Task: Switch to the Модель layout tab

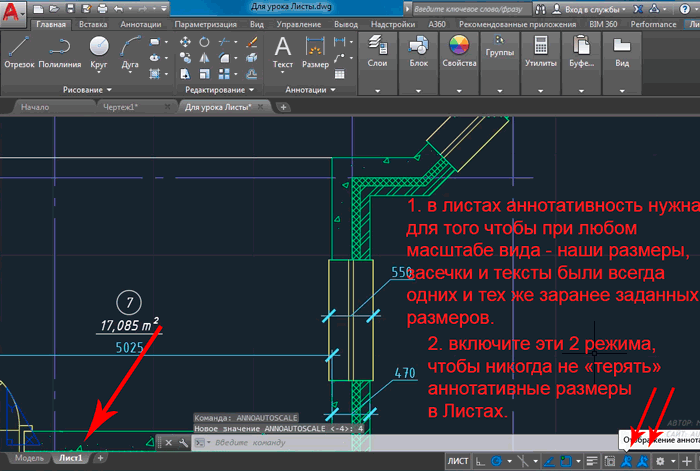Action: [x=29, y=458]
